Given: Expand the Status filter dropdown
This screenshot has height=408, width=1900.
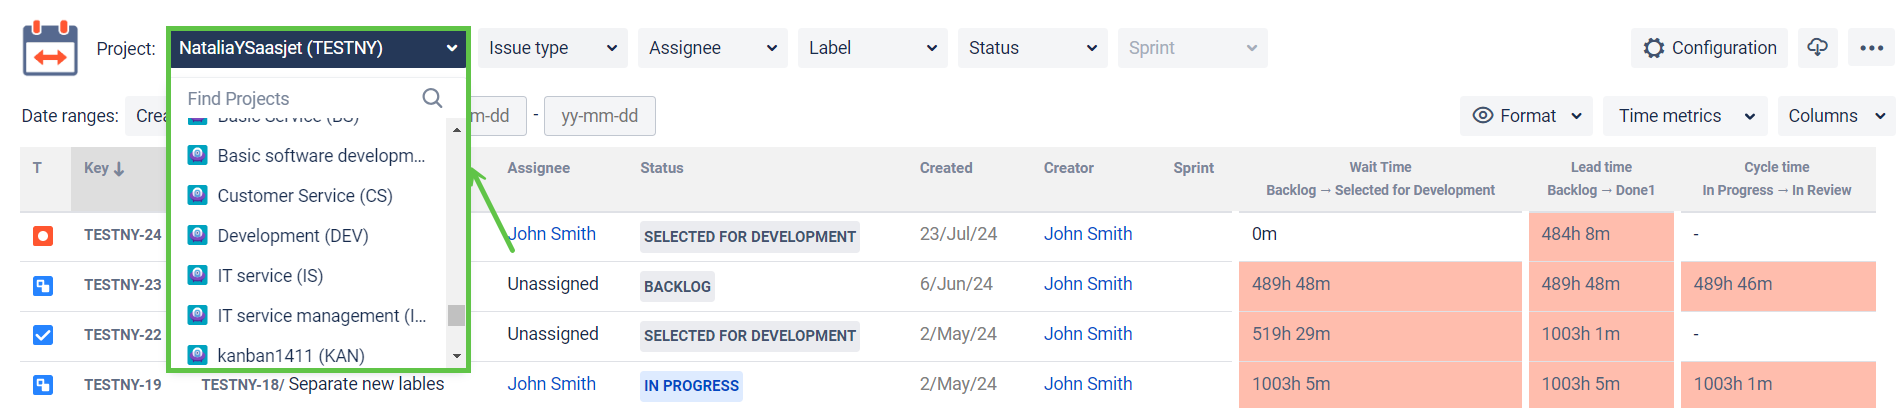Looking at the screenshot, I should coord(1032,48).
